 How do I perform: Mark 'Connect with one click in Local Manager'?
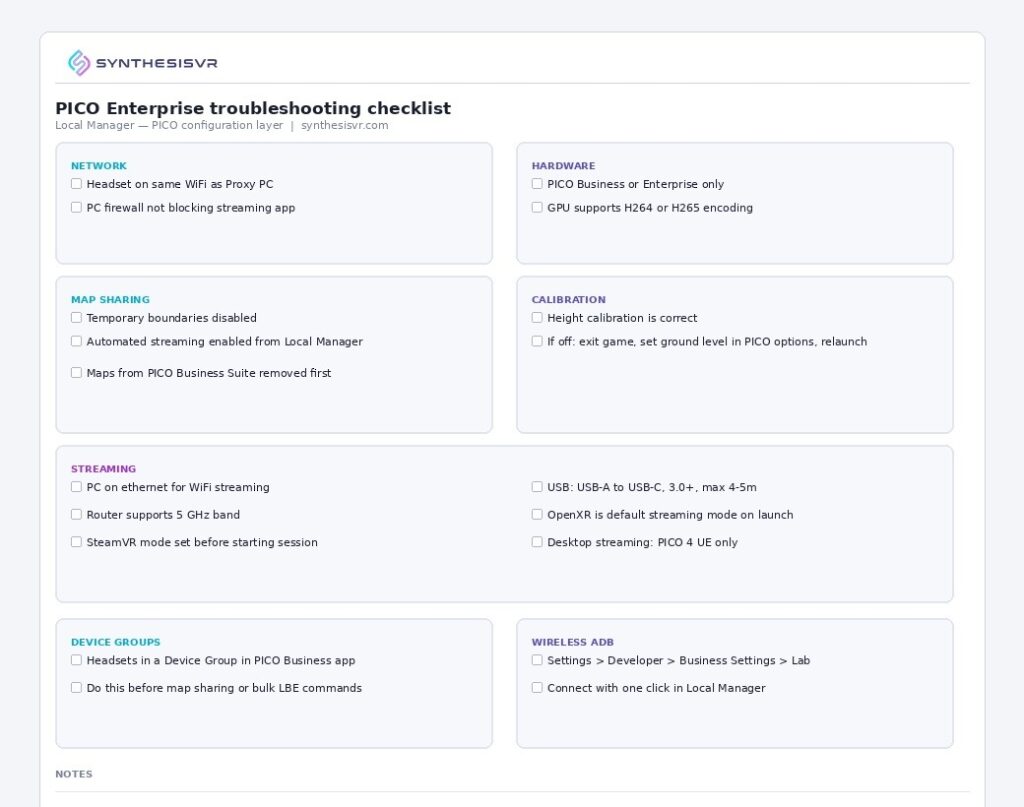pyautogui.click(x=537, y=688)
